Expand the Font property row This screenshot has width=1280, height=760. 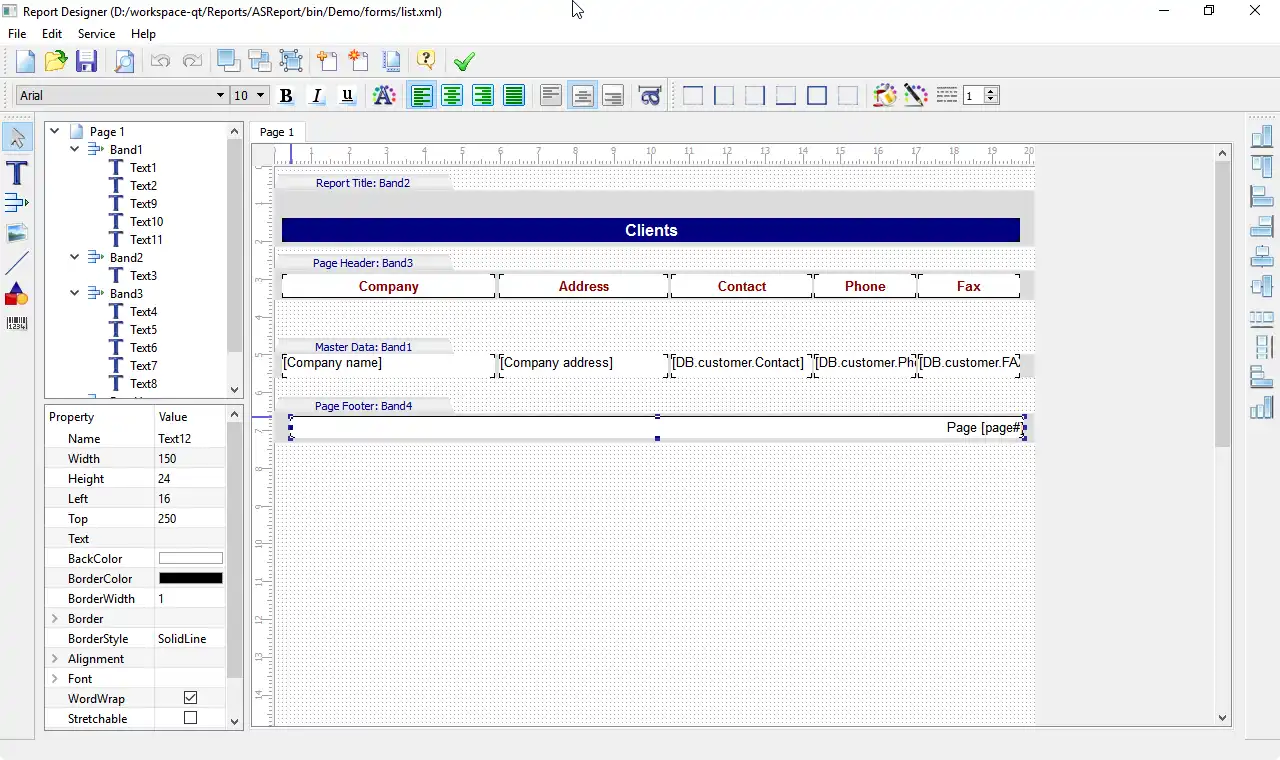[x=55, y=678]
